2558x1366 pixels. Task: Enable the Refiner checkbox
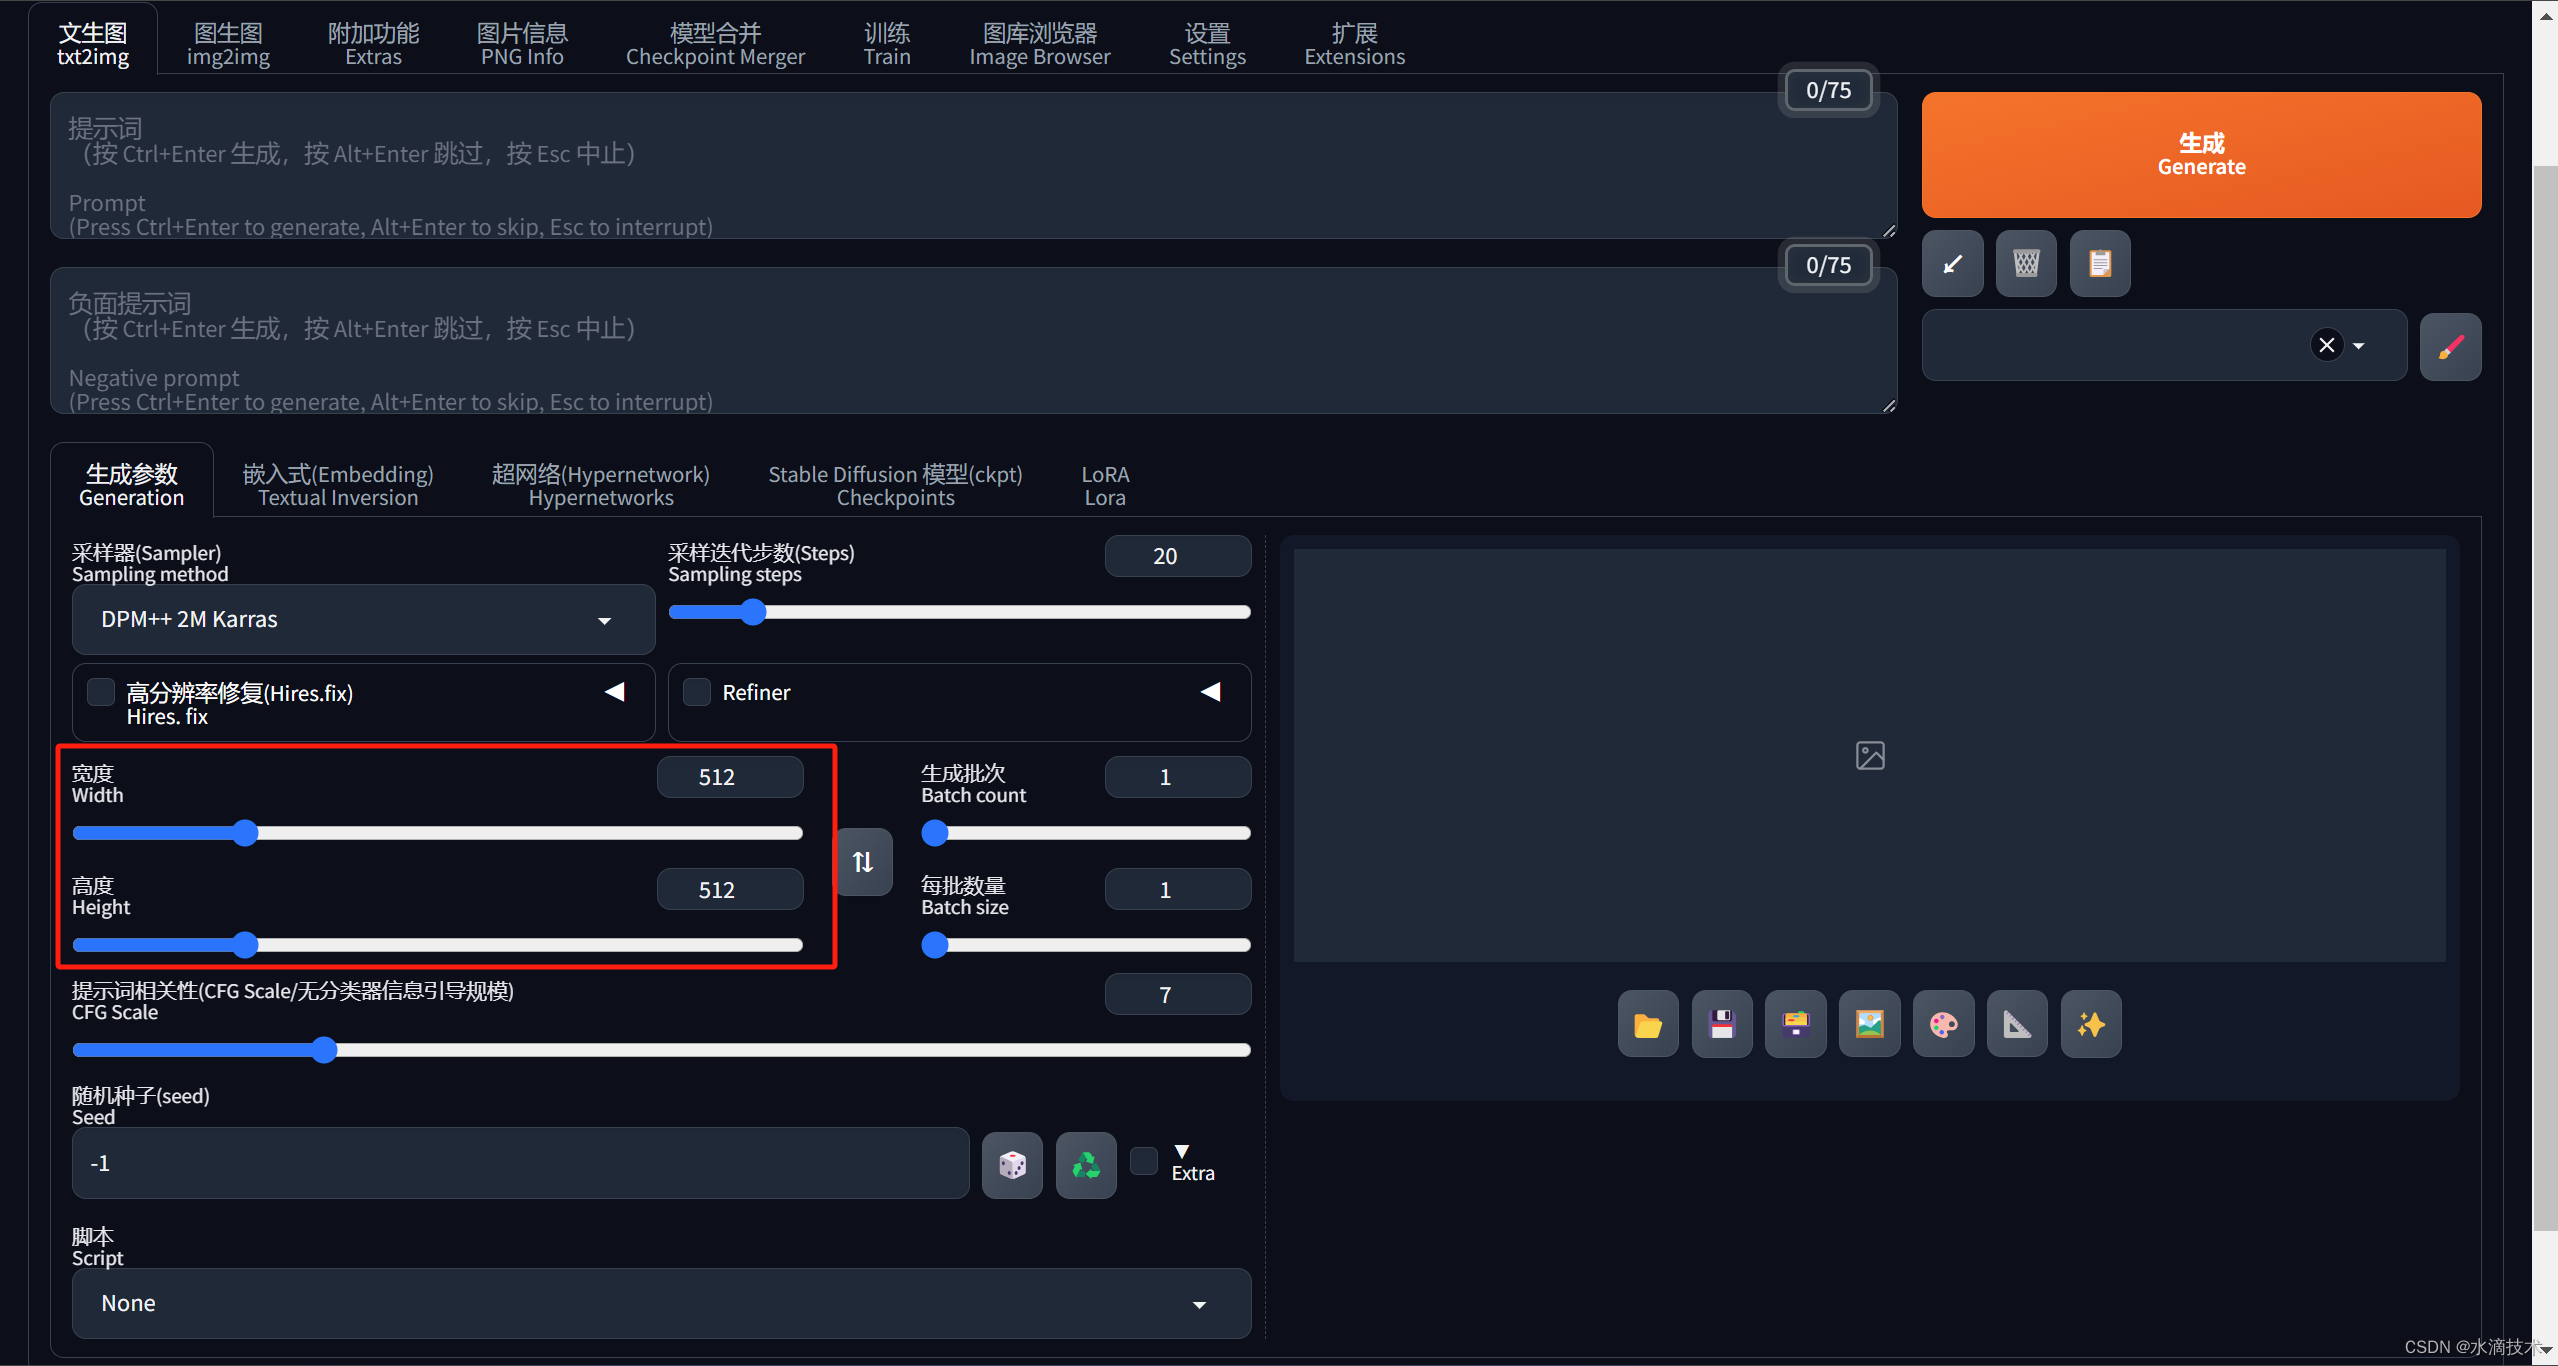697,692
